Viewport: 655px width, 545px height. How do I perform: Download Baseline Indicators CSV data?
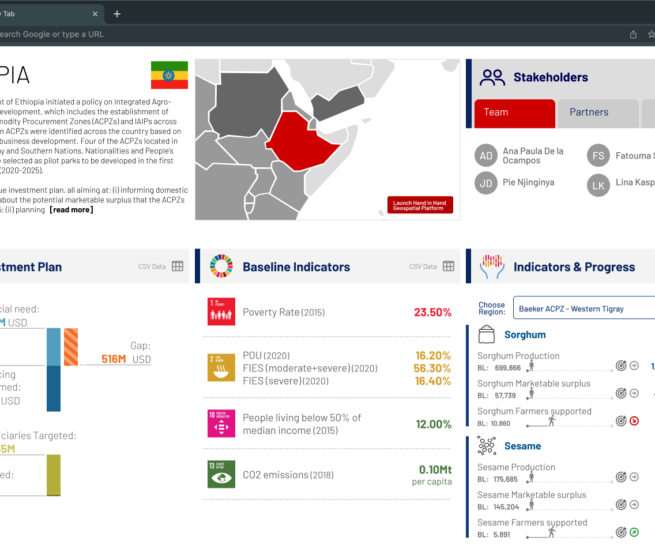pos(448,267)
